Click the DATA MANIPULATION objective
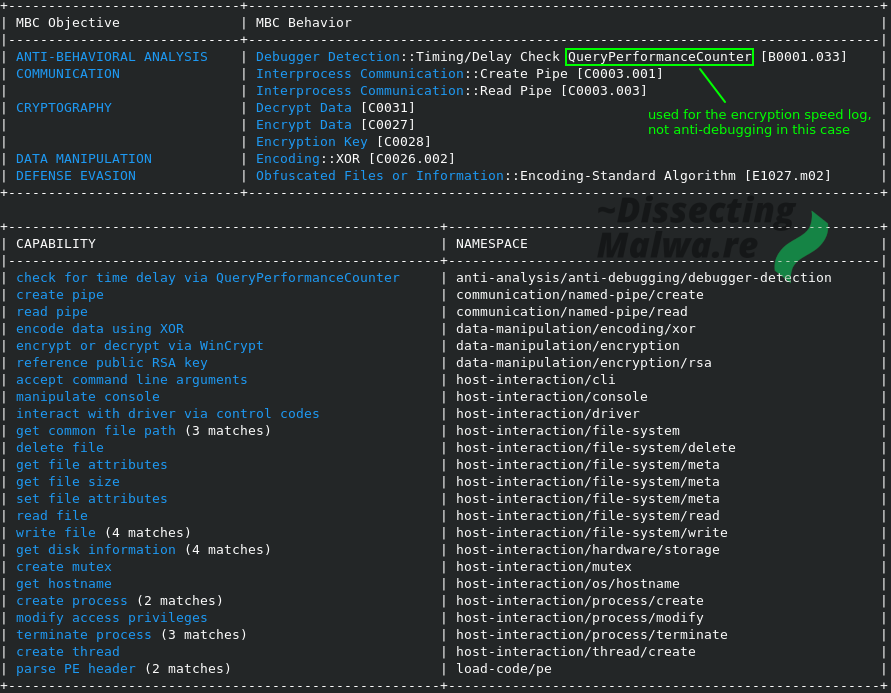The image size is (891, 693). point(84,158)
